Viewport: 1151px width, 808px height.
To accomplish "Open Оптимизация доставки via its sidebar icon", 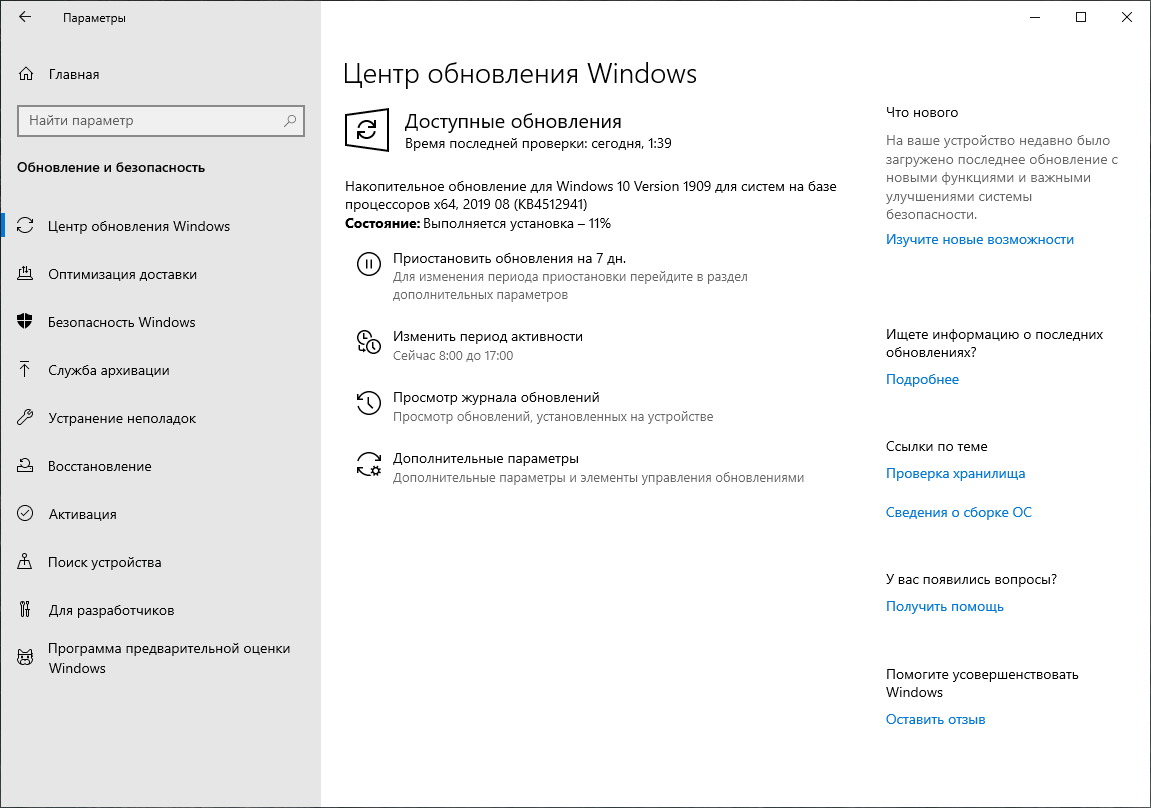I will [x=23, y=274].
